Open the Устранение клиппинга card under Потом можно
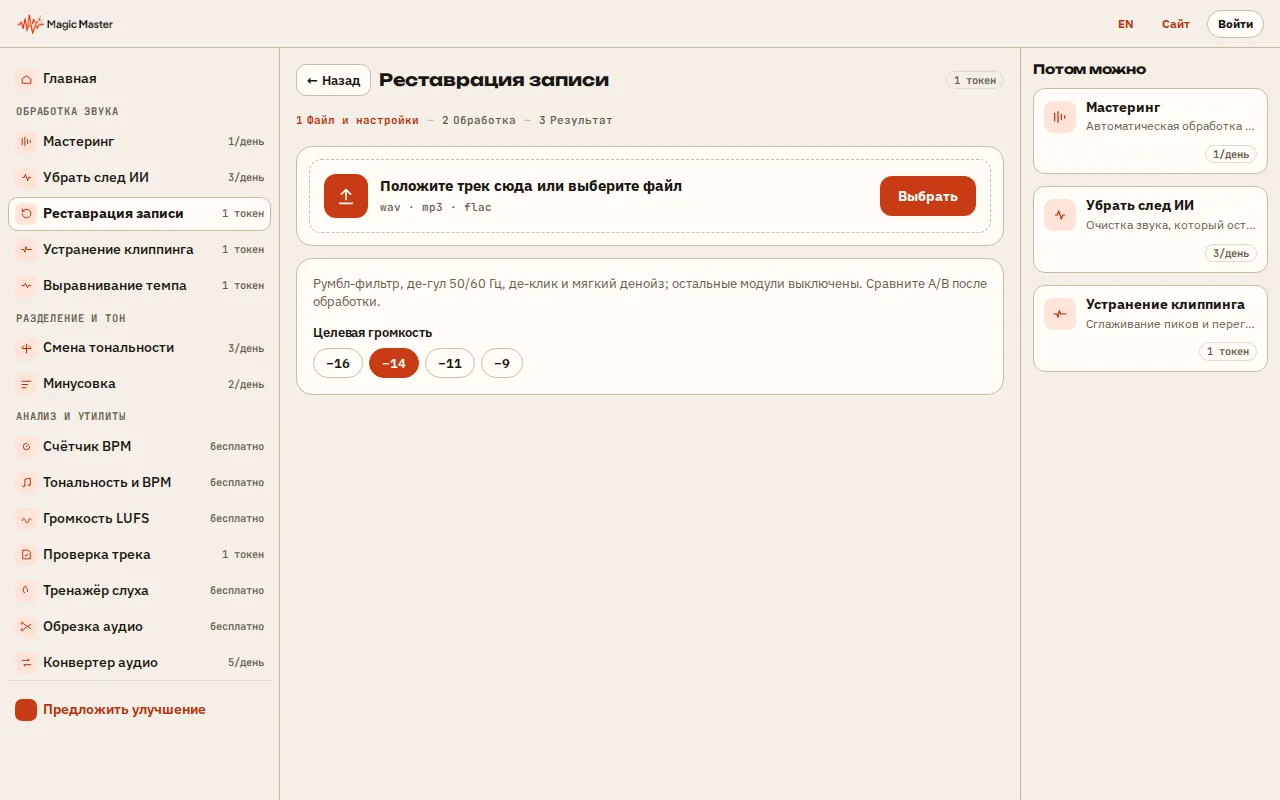The height and width of the screenshot is (800, 1280). (x=1150, y=328)
